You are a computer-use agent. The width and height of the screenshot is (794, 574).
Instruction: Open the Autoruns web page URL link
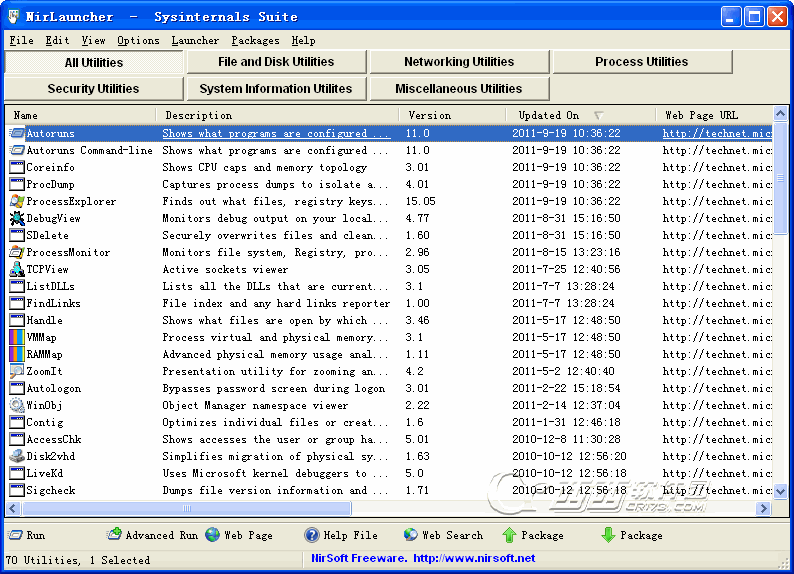point(716,133)
